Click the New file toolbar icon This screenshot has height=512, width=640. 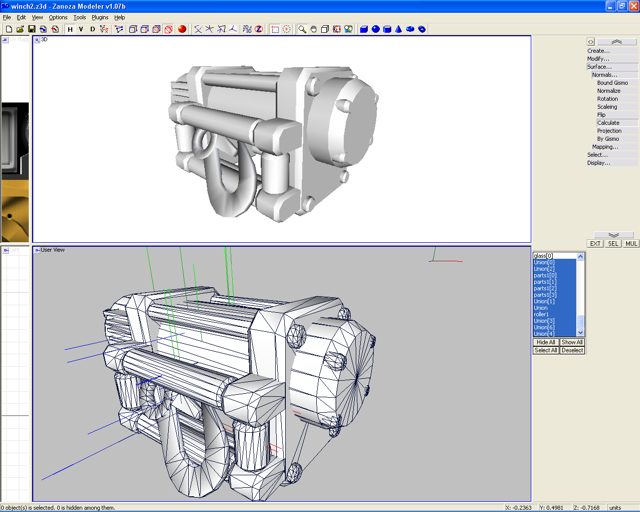point(8,29)
